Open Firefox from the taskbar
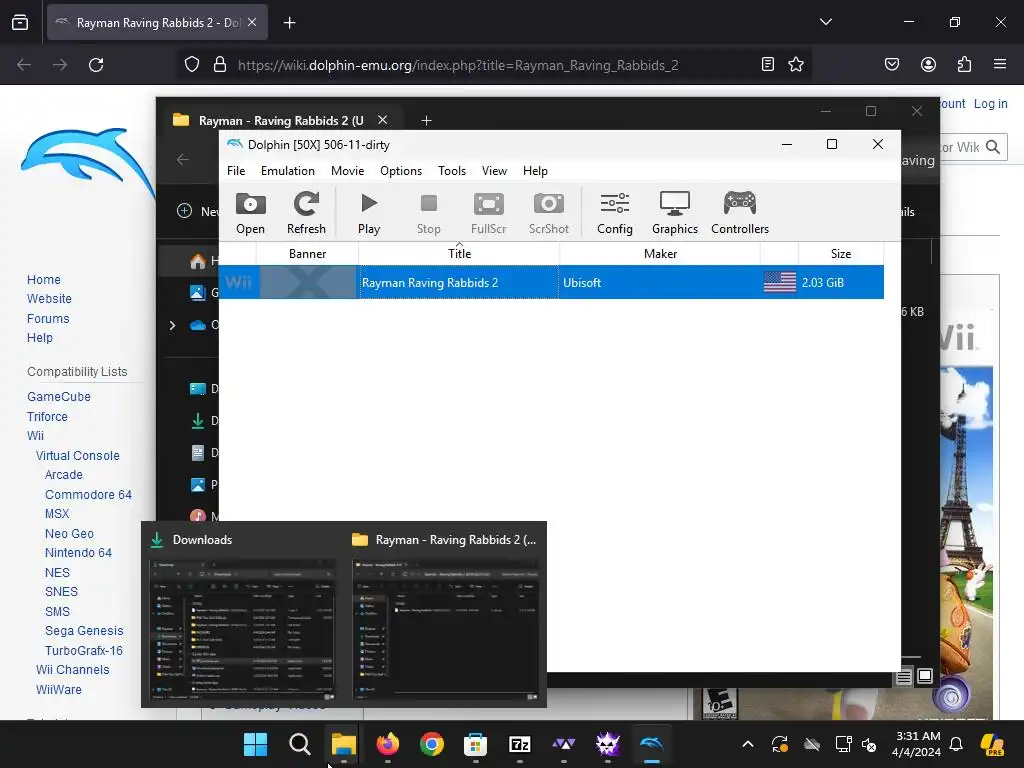The height and width of the screenshot is (768, 1024). [388, 744]
